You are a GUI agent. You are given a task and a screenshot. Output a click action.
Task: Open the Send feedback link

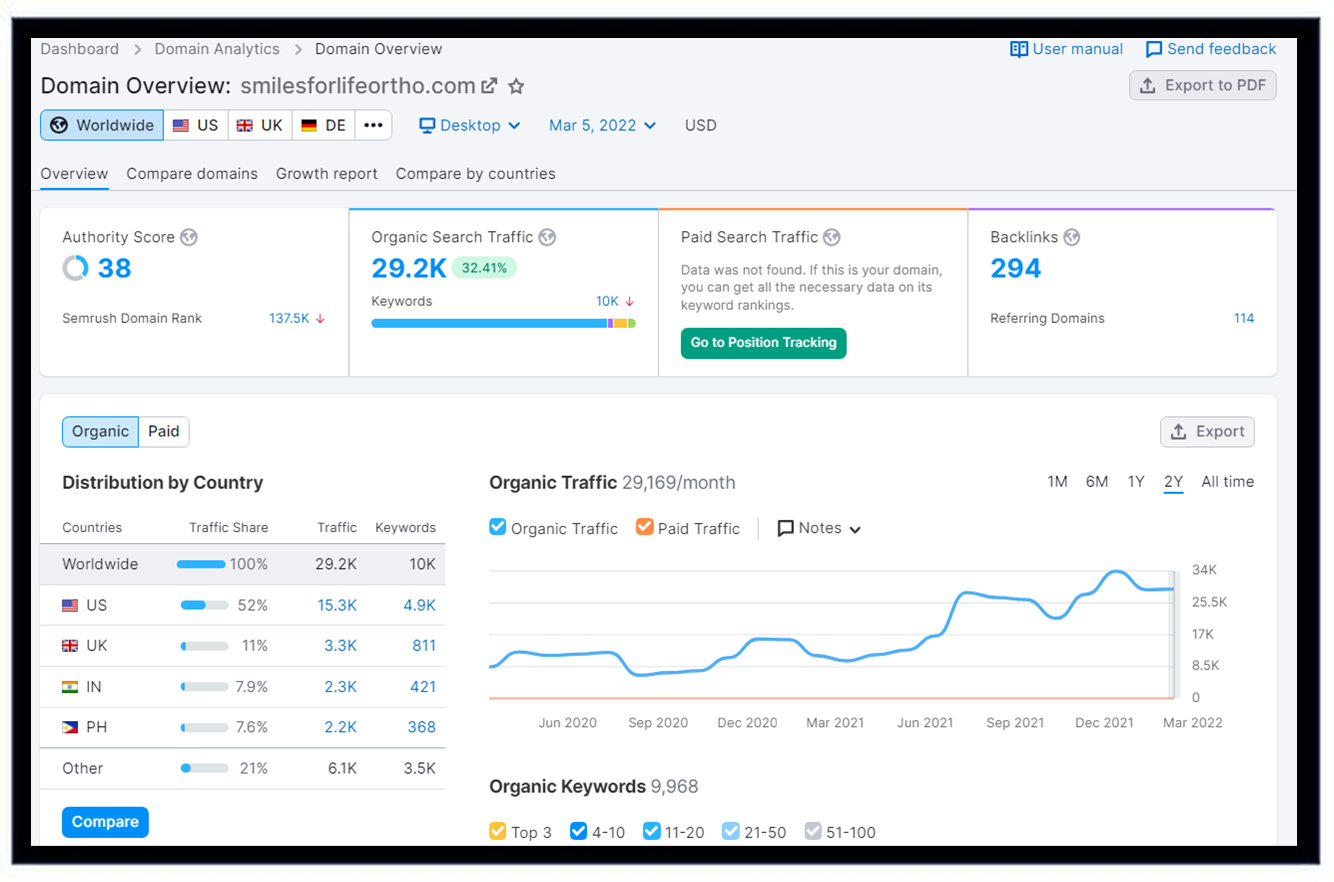point(1211,49)
